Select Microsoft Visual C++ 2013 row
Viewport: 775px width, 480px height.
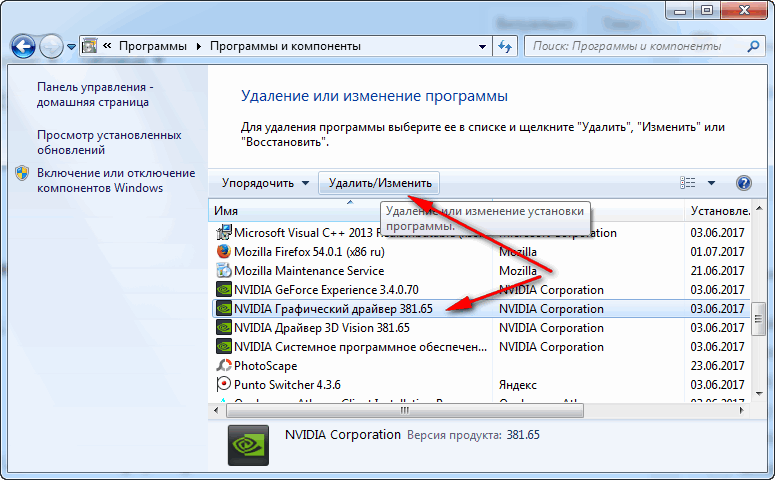[481, 233]
